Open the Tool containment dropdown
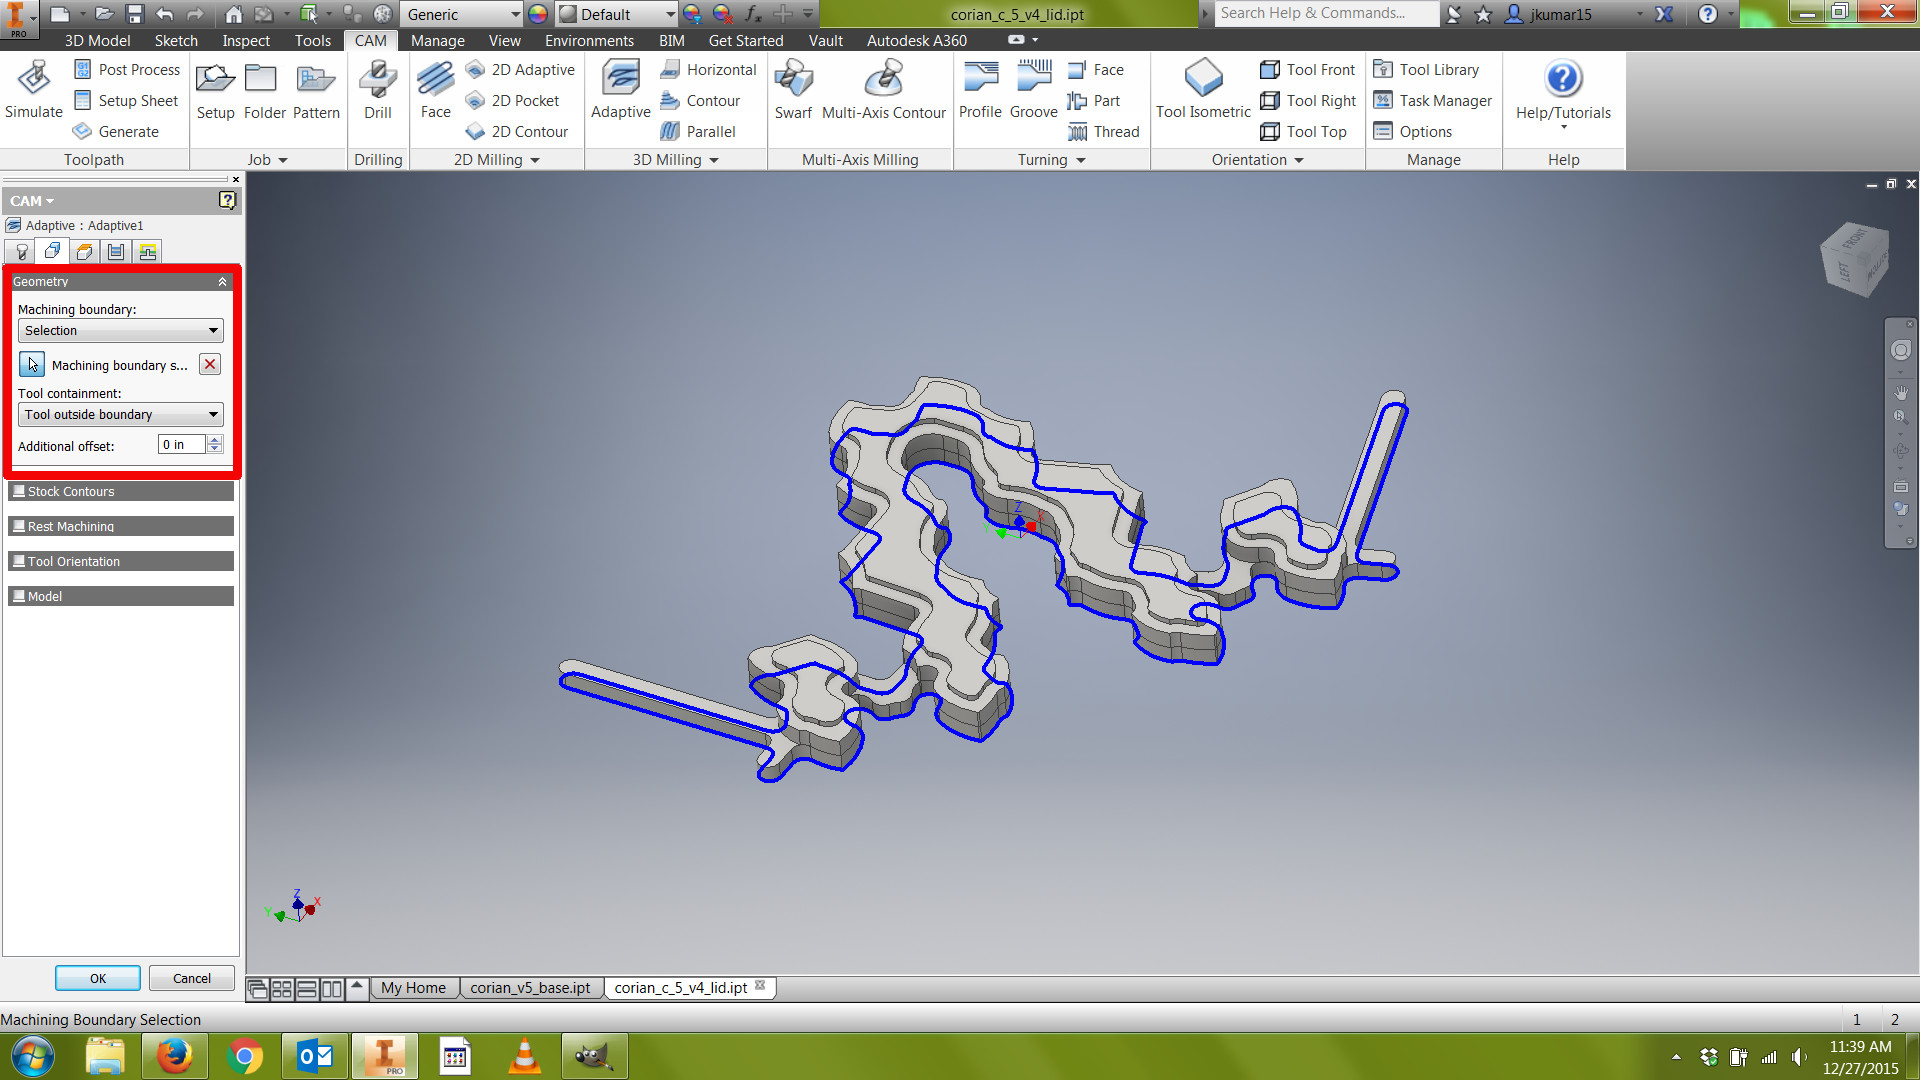 tap(120, 415)
